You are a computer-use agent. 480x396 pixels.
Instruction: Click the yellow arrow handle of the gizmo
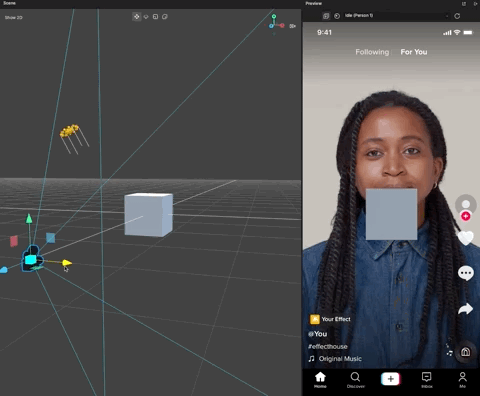tap(67, 263)
